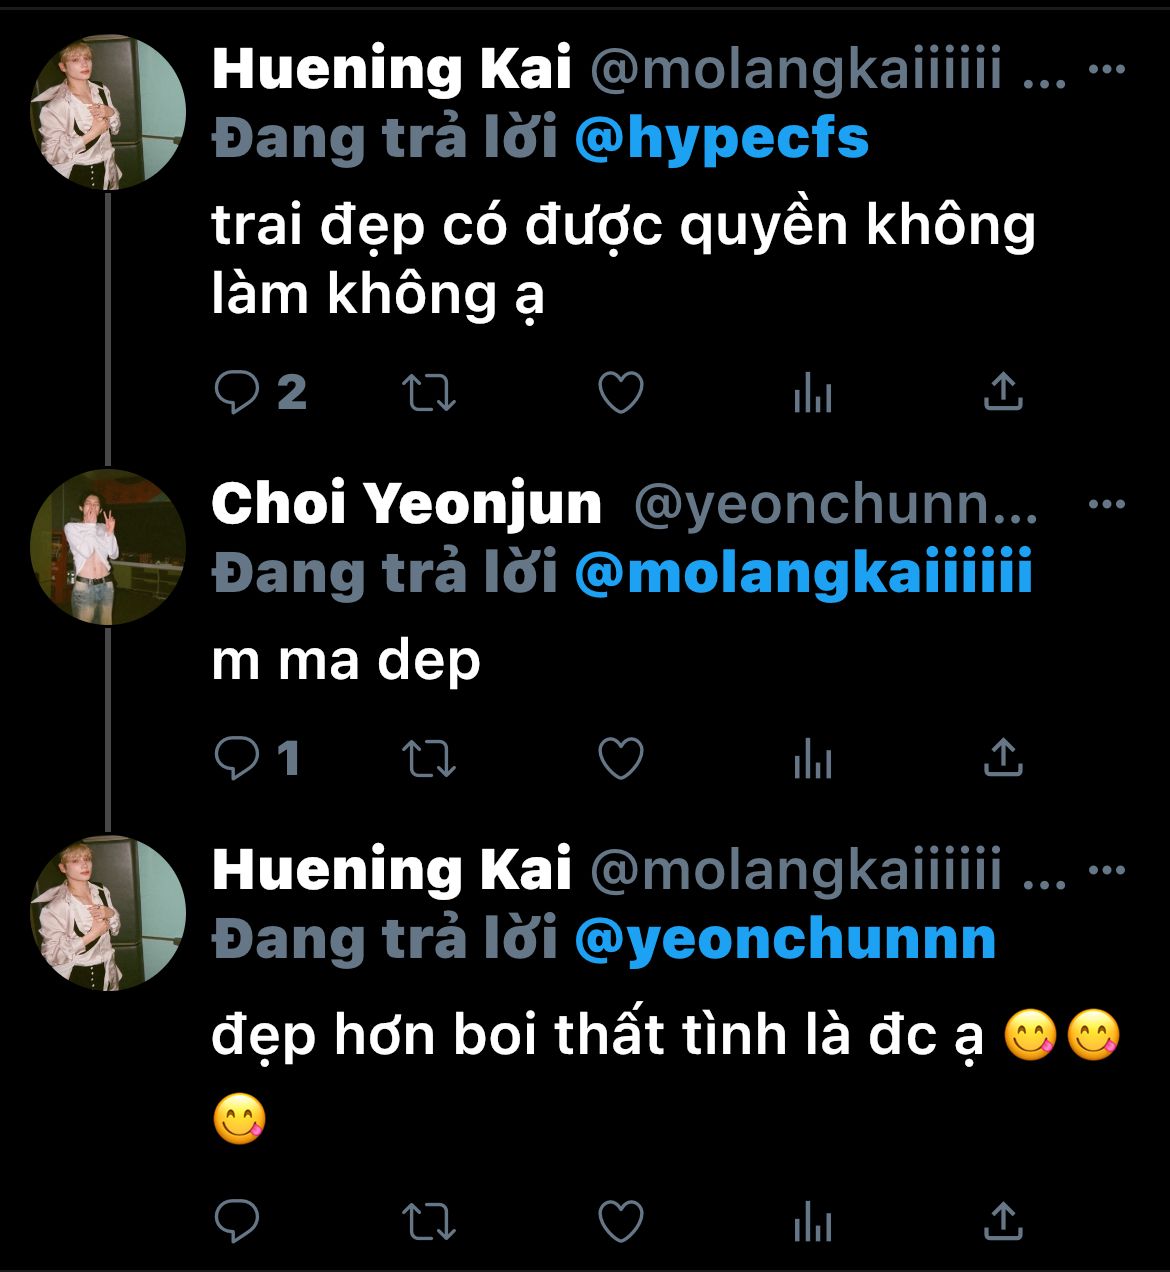Reply to the "đẹp hơn boi thất tình" tweet
The width and height of the screenshot is (1170, 1272).
(x=238, y=1221)
